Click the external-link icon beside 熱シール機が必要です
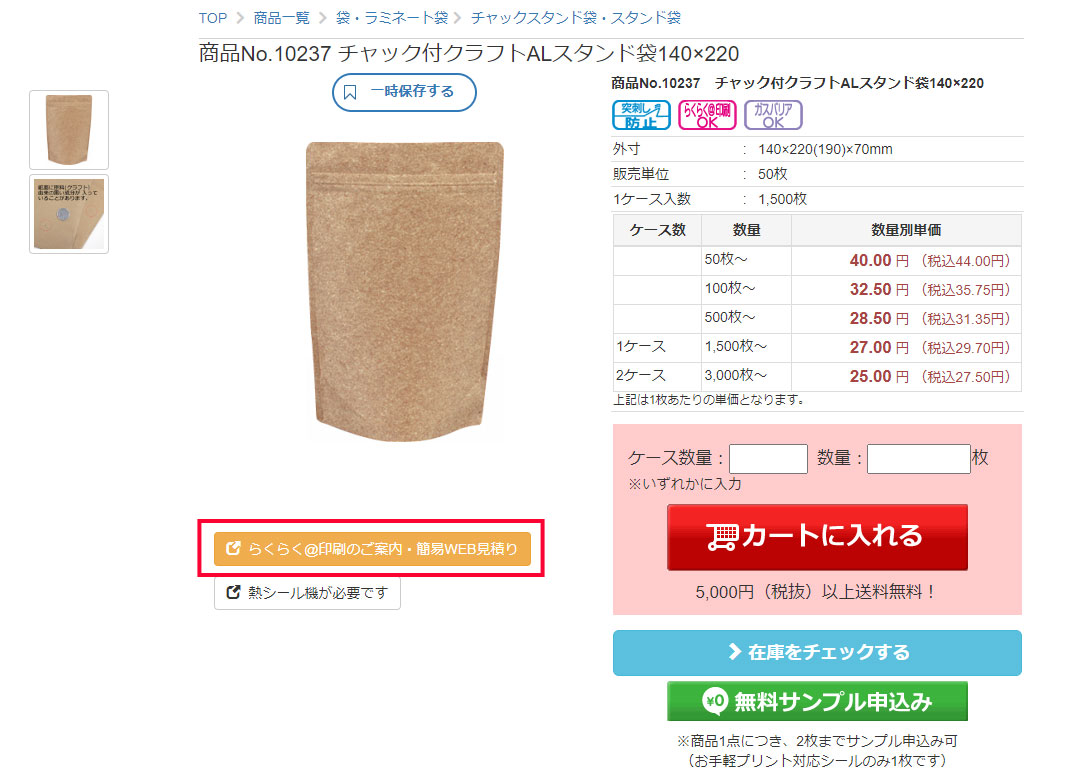The height and width of the screenshot is (780, 1080). coord(233,592)
